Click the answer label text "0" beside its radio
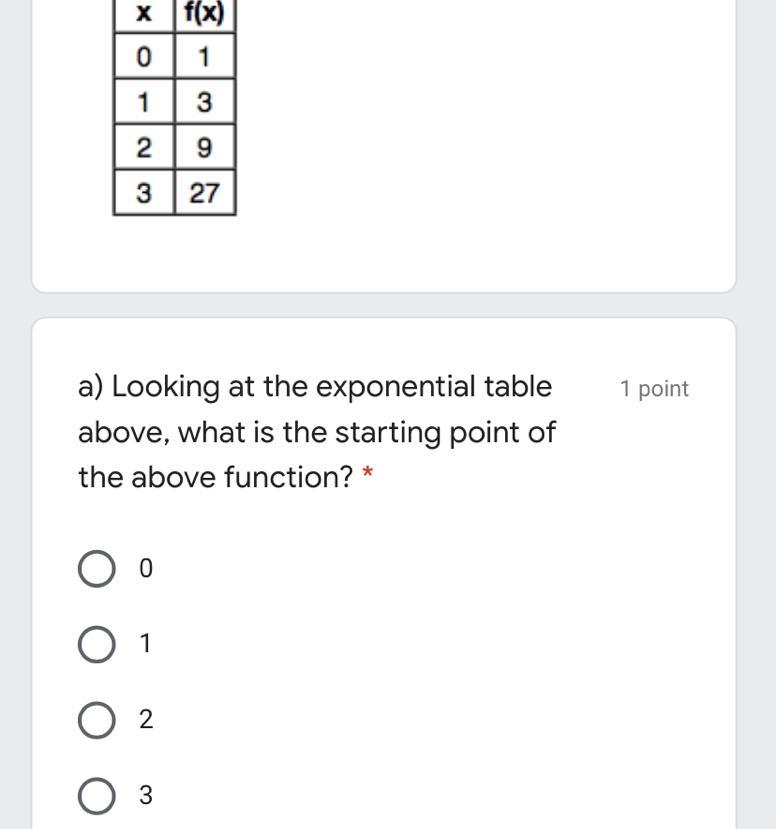 pyautogui.click(x=146, y=569)
